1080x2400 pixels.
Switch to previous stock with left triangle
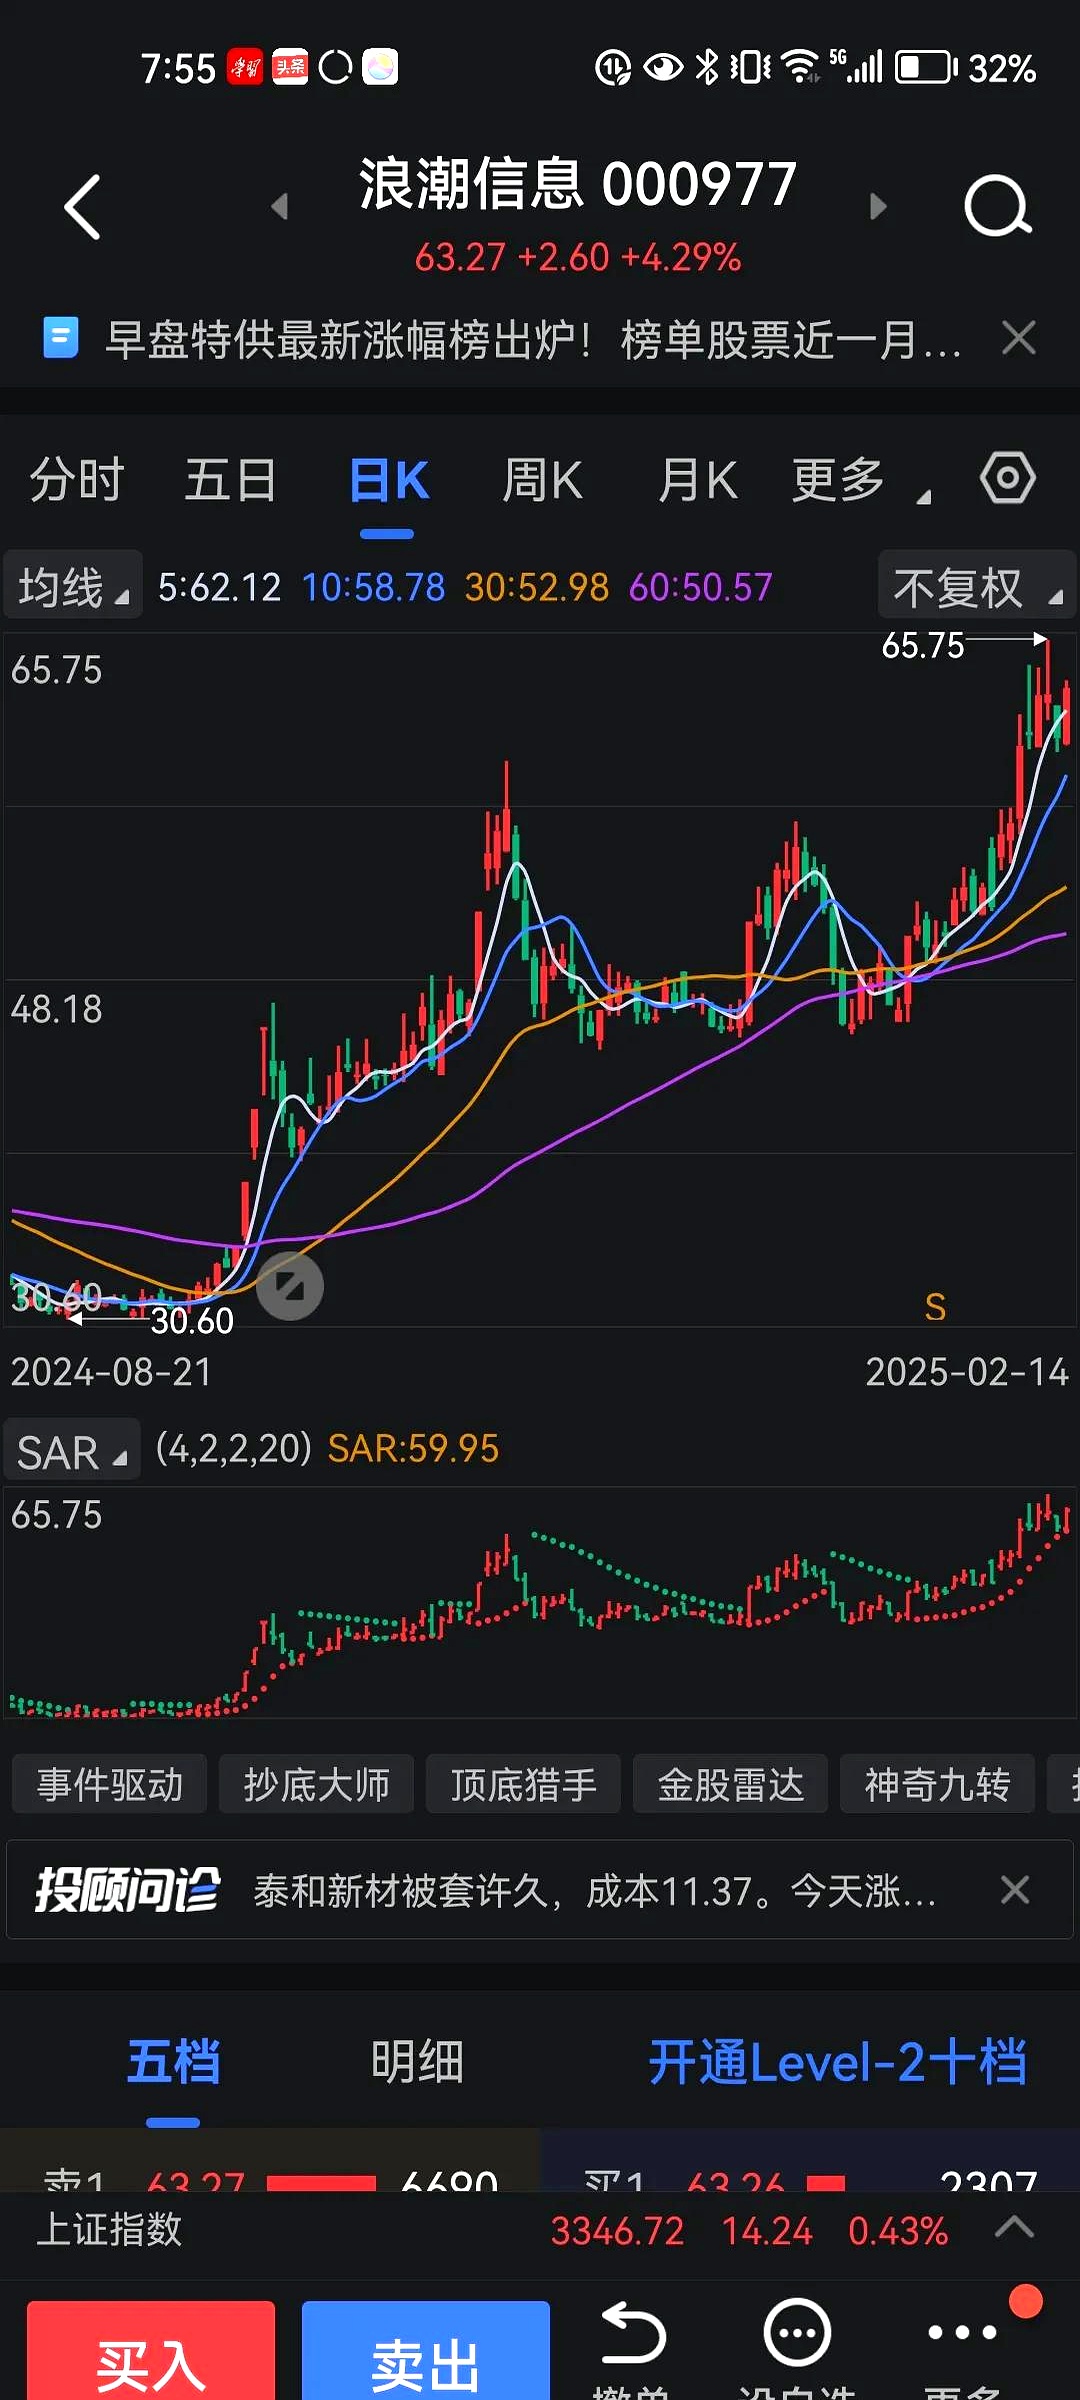point(279,206)
